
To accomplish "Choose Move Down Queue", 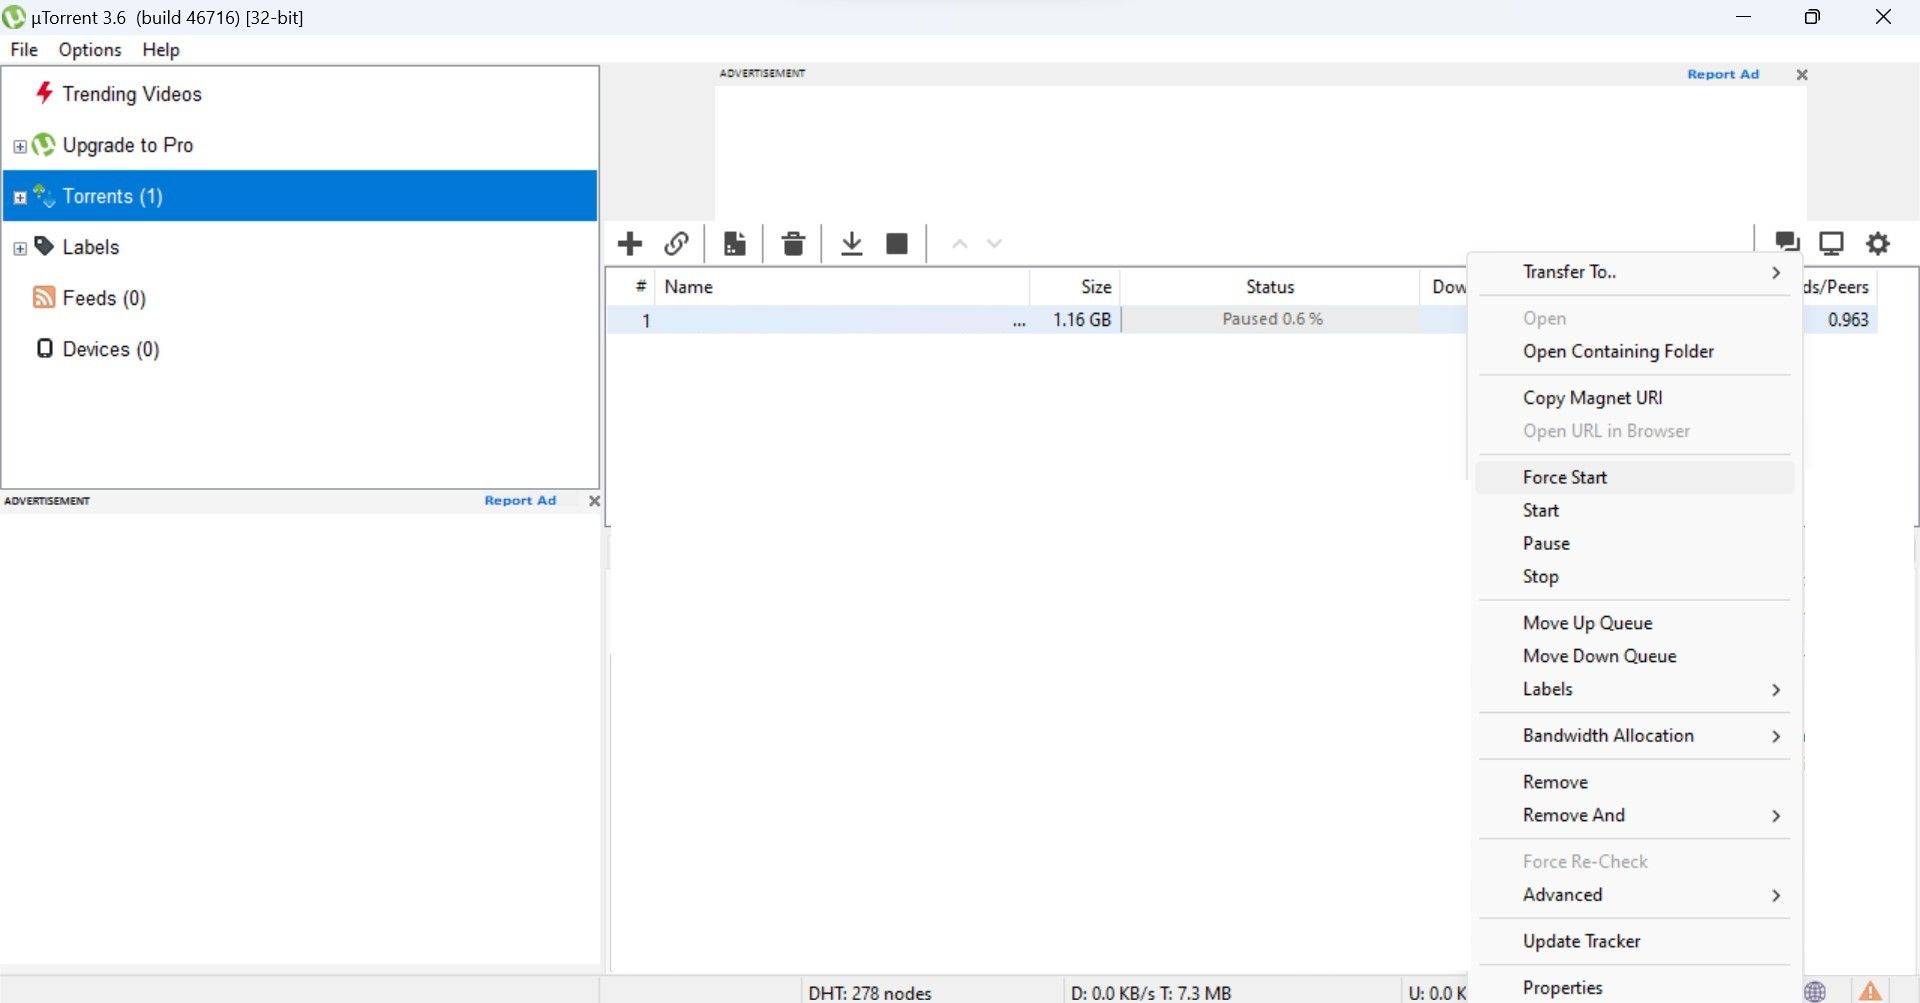I will pos(1635,655).
